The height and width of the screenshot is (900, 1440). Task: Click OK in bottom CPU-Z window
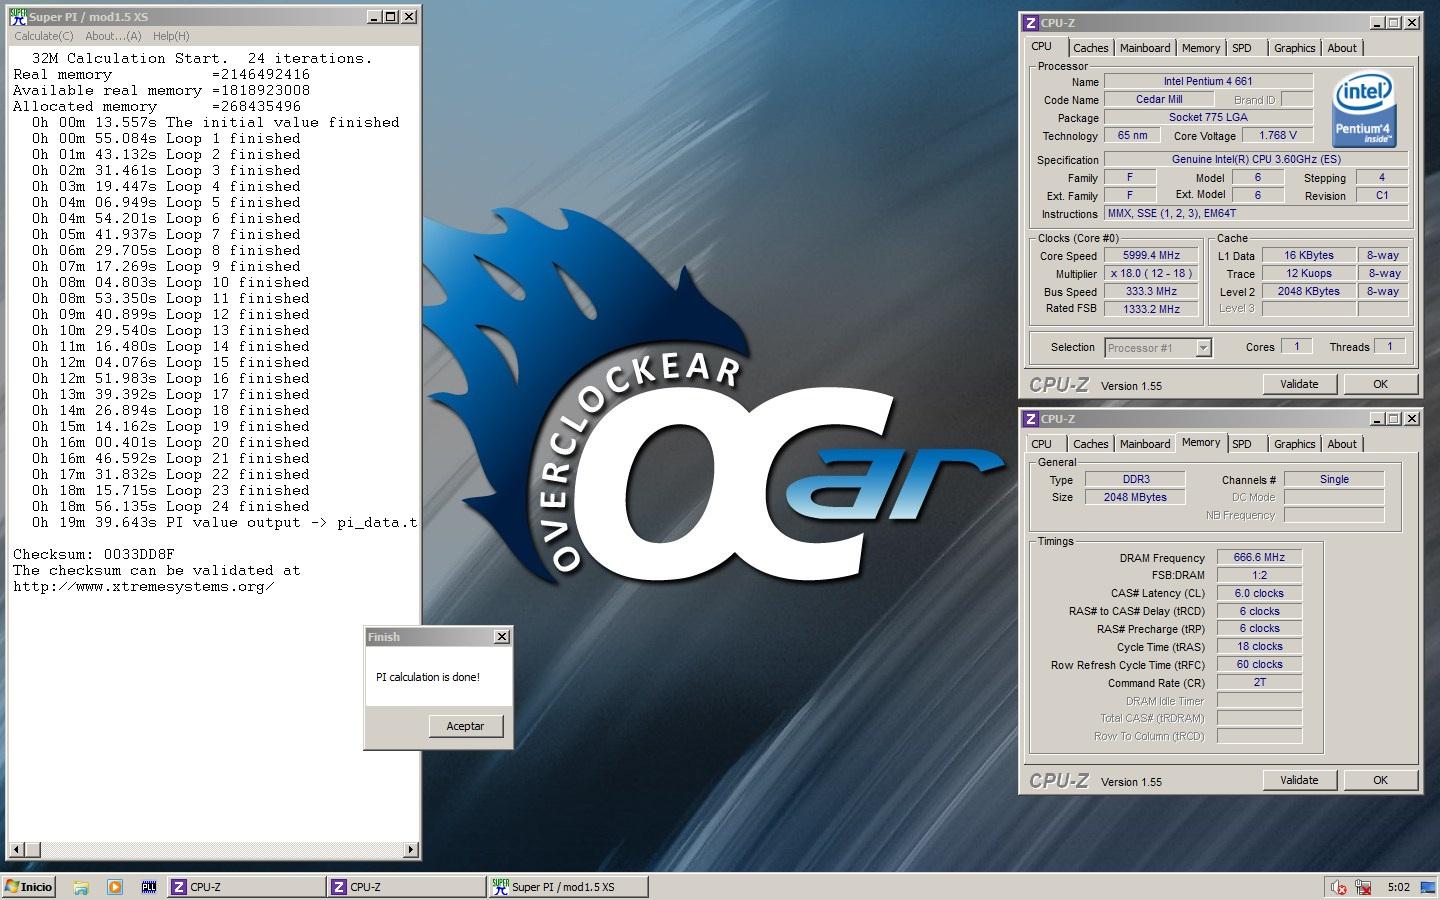coord(1380,780)
